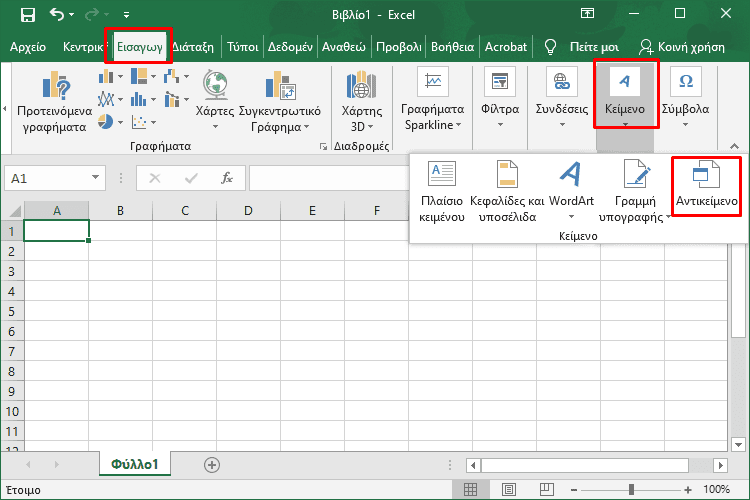Viewport: 750px width, 500px height.
Task: Insert a combo chart
Action: click(176, 99)
